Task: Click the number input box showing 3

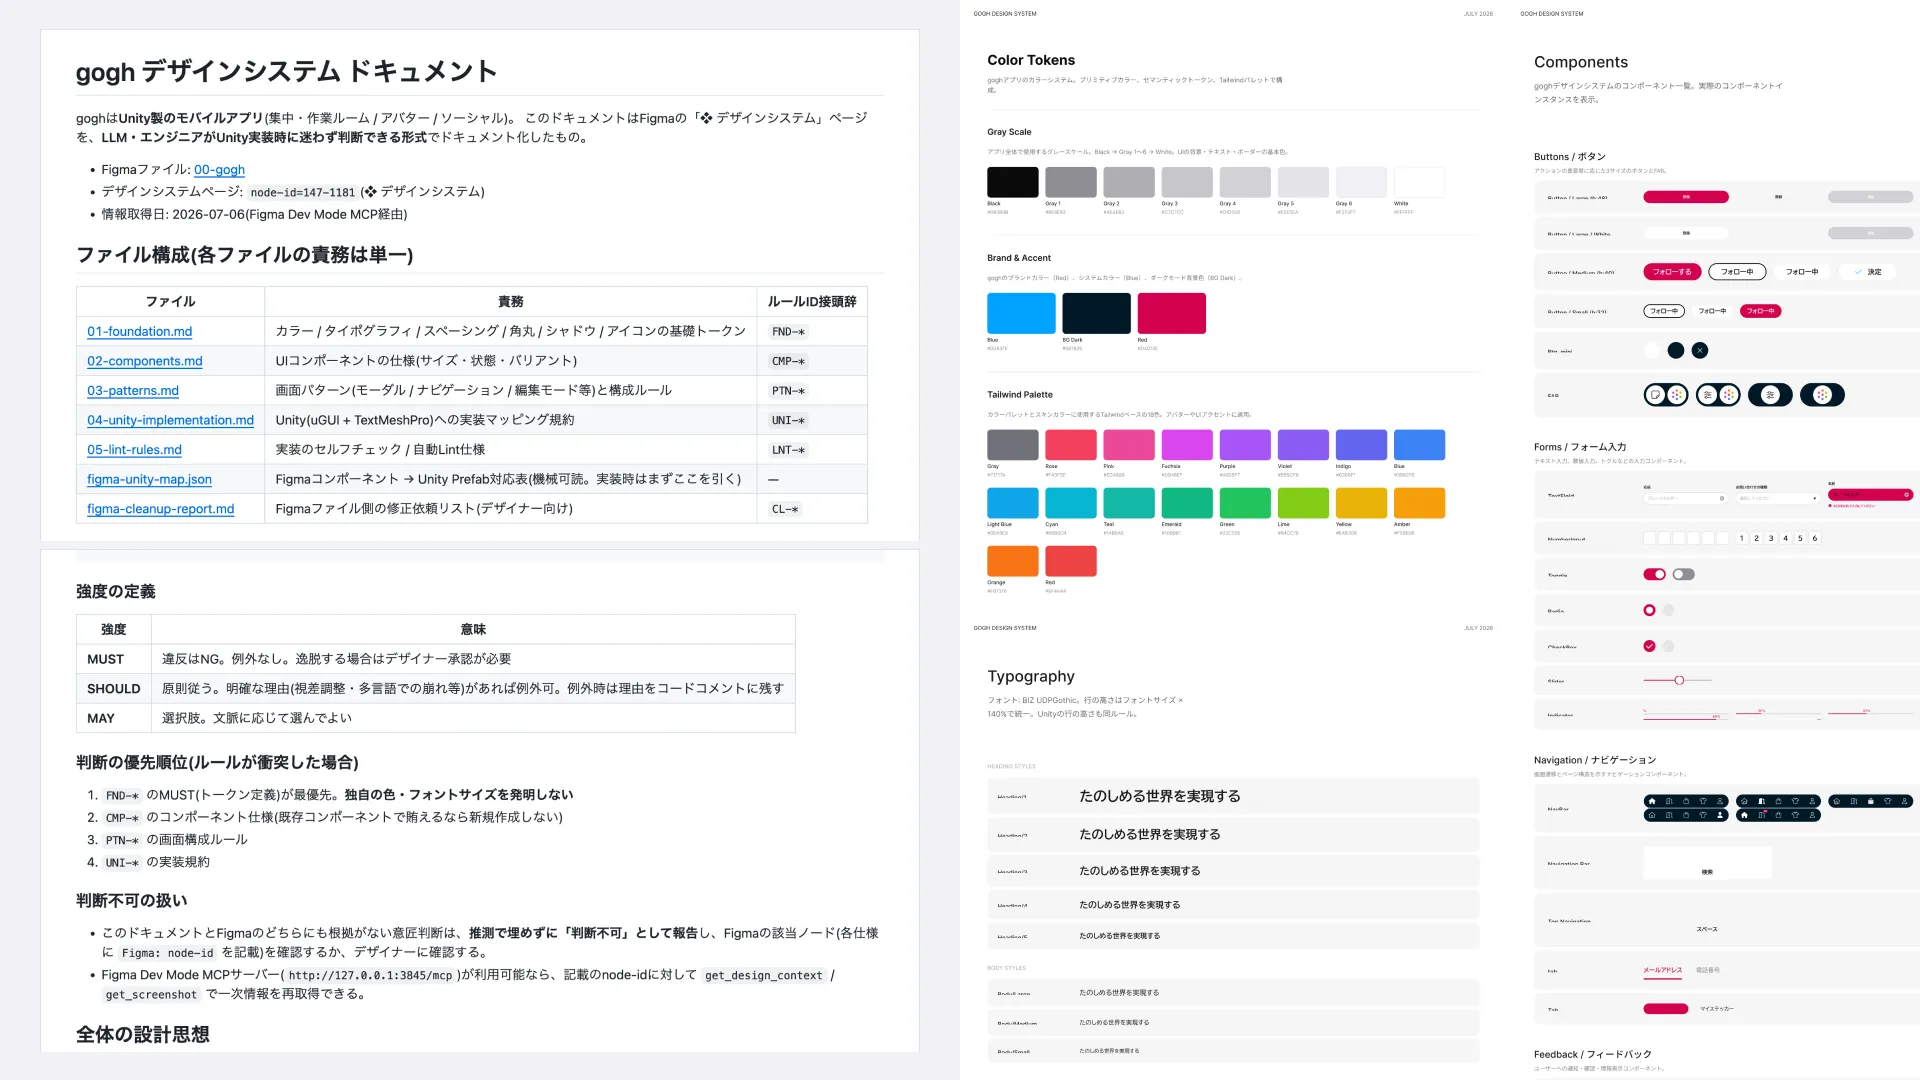Action: pyautogui.click(x=1771, y=538)
